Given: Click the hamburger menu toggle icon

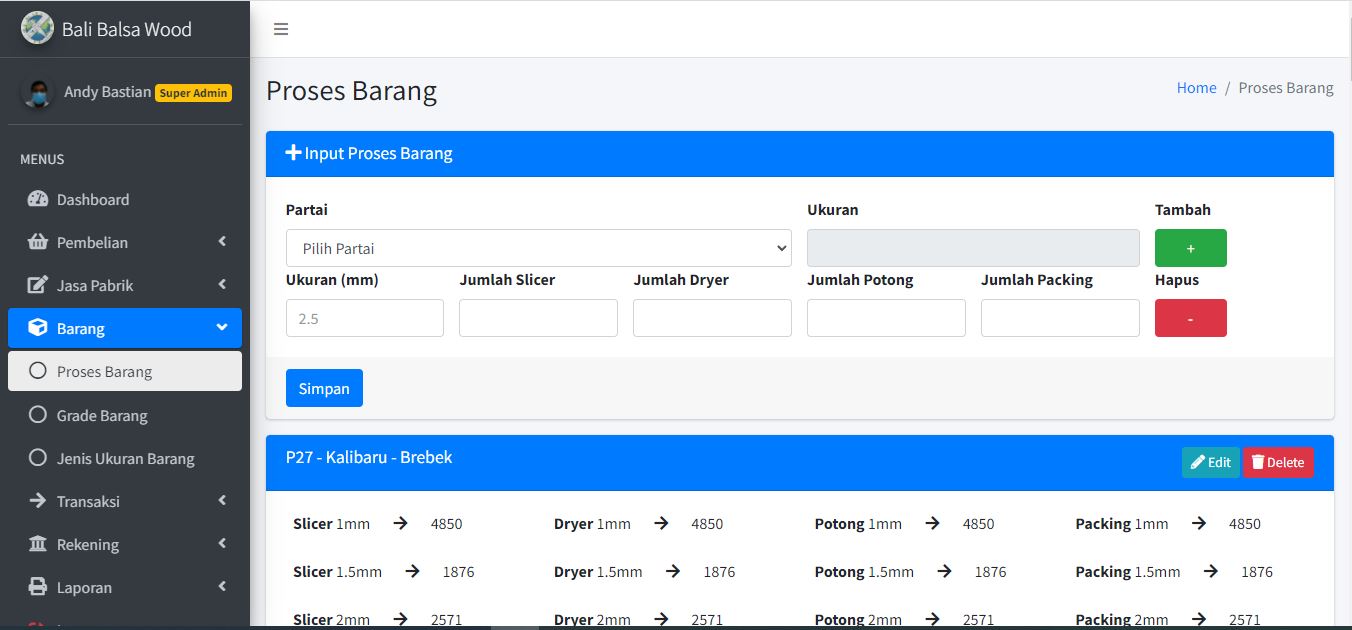Looking at the screenshot, I should click(281, 29).
